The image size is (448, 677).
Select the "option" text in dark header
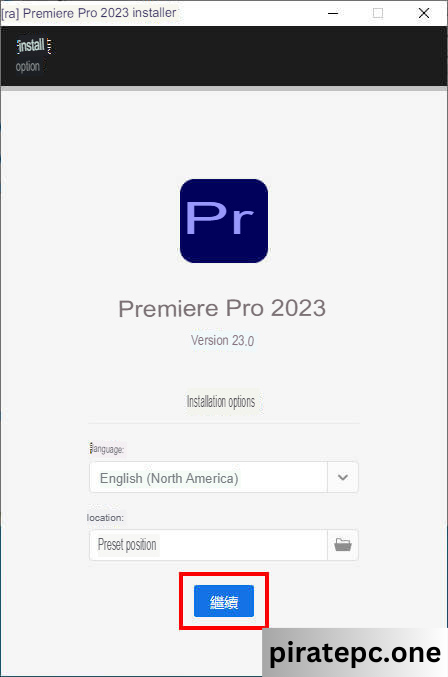point(28,66)
